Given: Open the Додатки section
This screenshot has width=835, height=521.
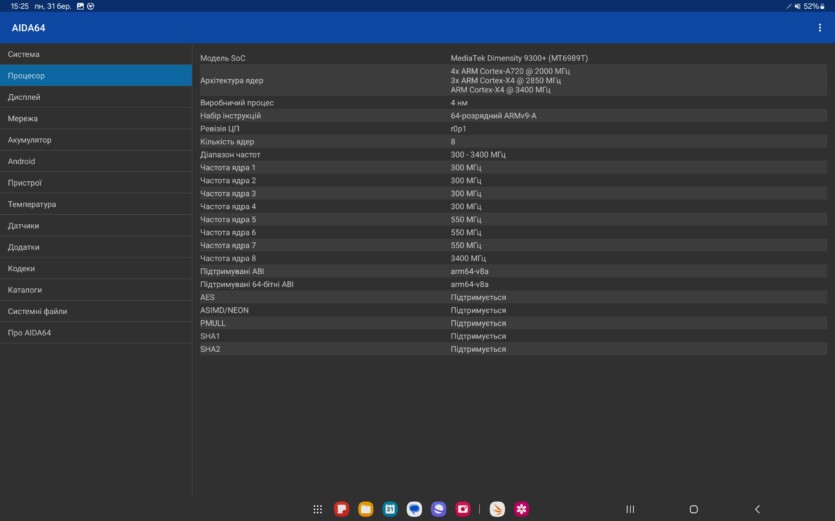Looking at the screenshot, I should coord(96,247).
